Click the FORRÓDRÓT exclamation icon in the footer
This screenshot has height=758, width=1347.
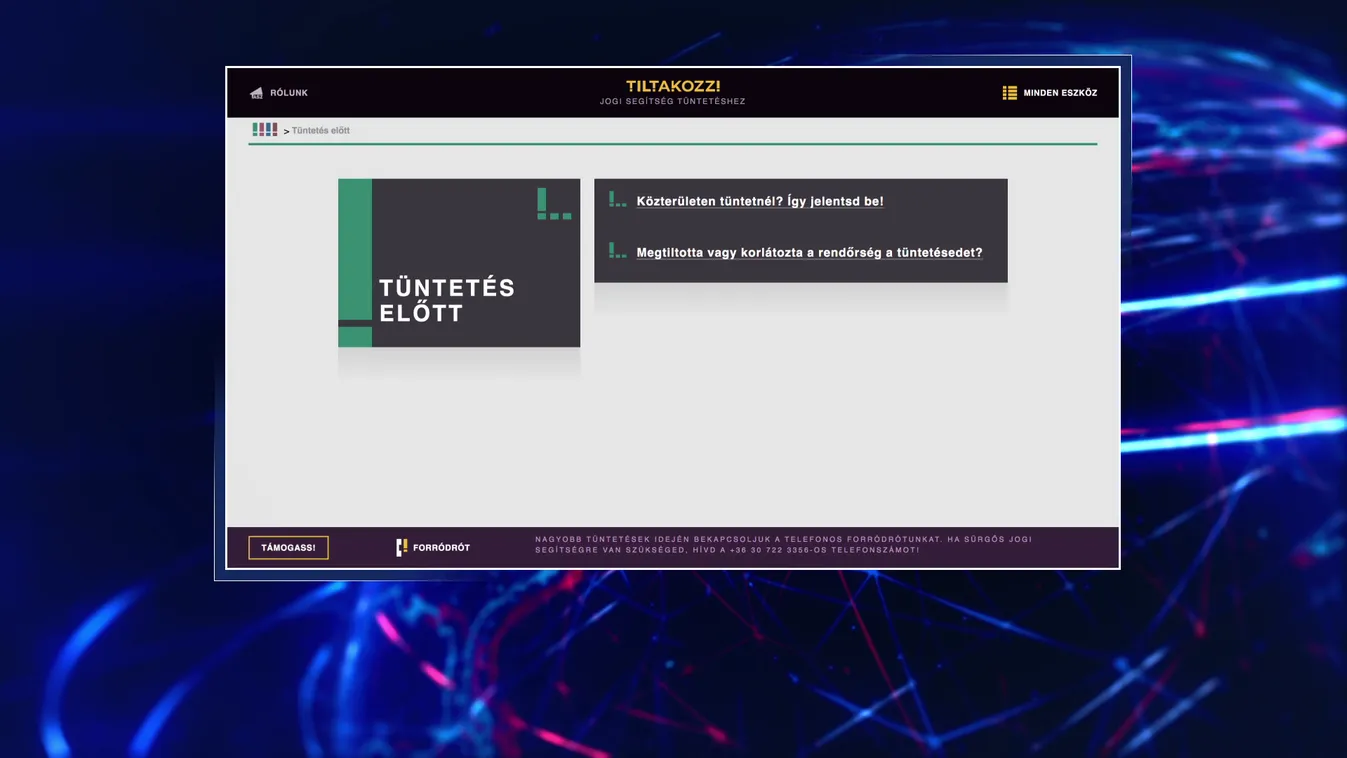(x=401, y=546)
